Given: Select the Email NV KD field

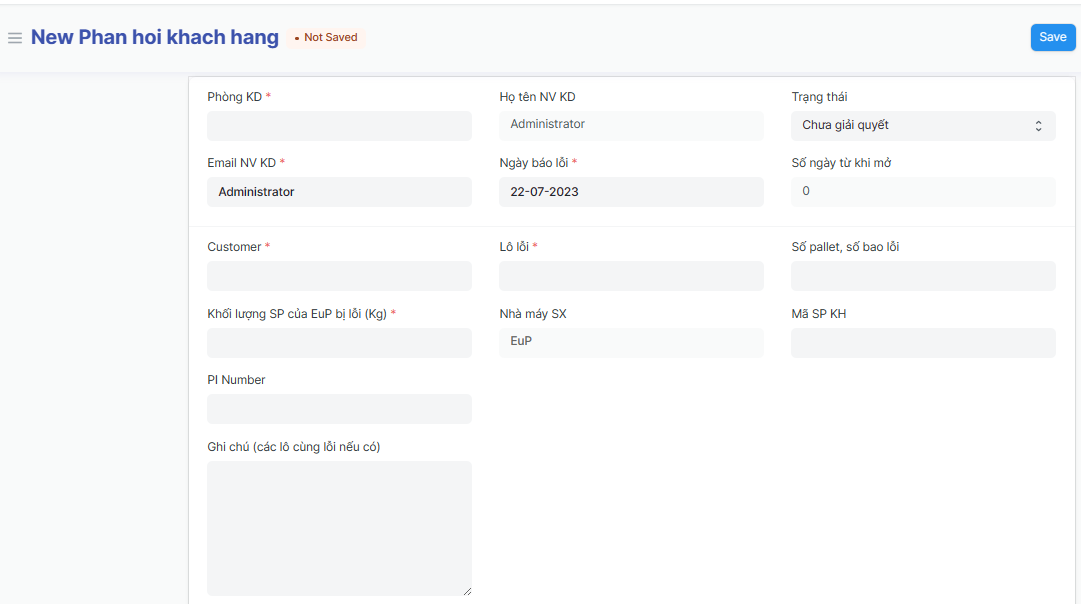Looking at the screenshot, I should tap(339, 192).
